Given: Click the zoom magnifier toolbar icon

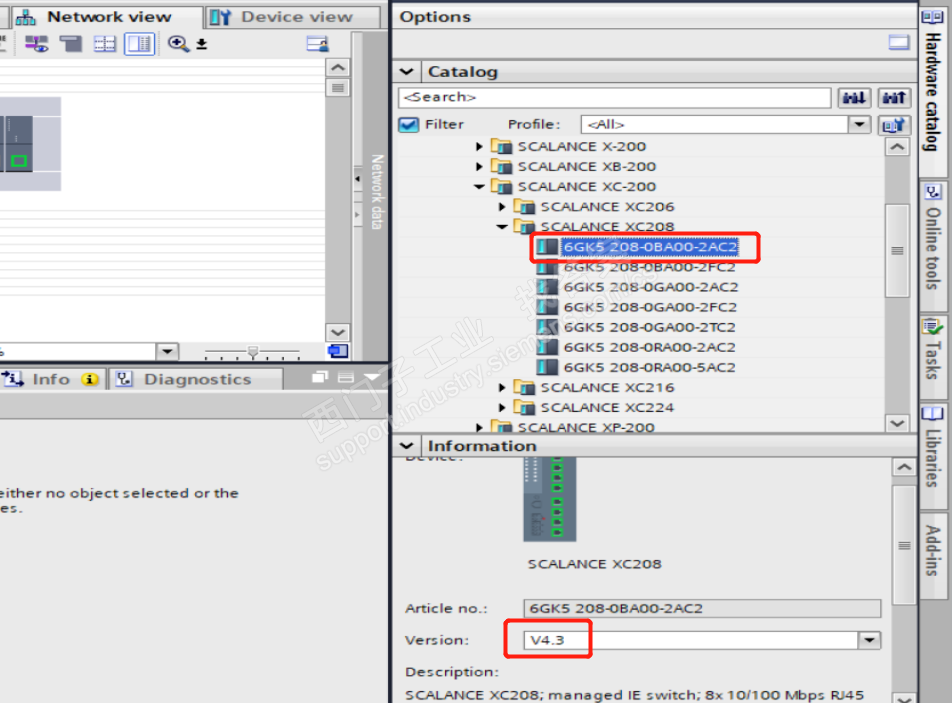Looking at the screenshot, I should click(x=178, y=44).
